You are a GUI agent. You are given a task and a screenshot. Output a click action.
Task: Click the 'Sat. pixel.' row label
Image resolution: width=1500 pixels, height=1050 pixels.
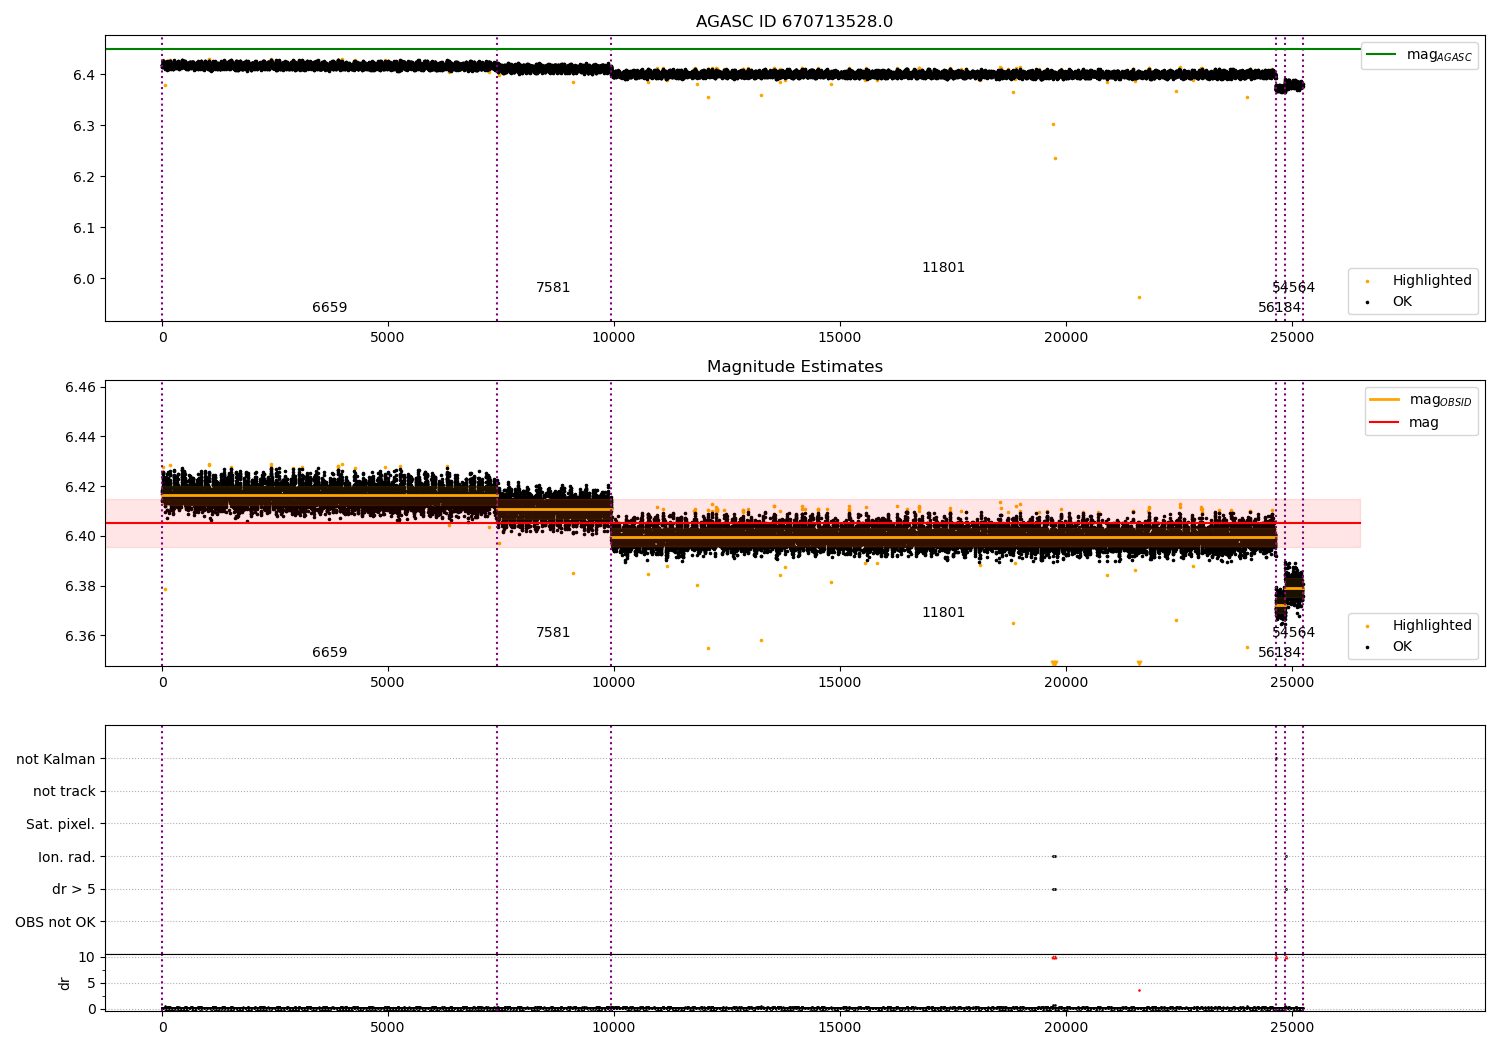coord(61,824)
